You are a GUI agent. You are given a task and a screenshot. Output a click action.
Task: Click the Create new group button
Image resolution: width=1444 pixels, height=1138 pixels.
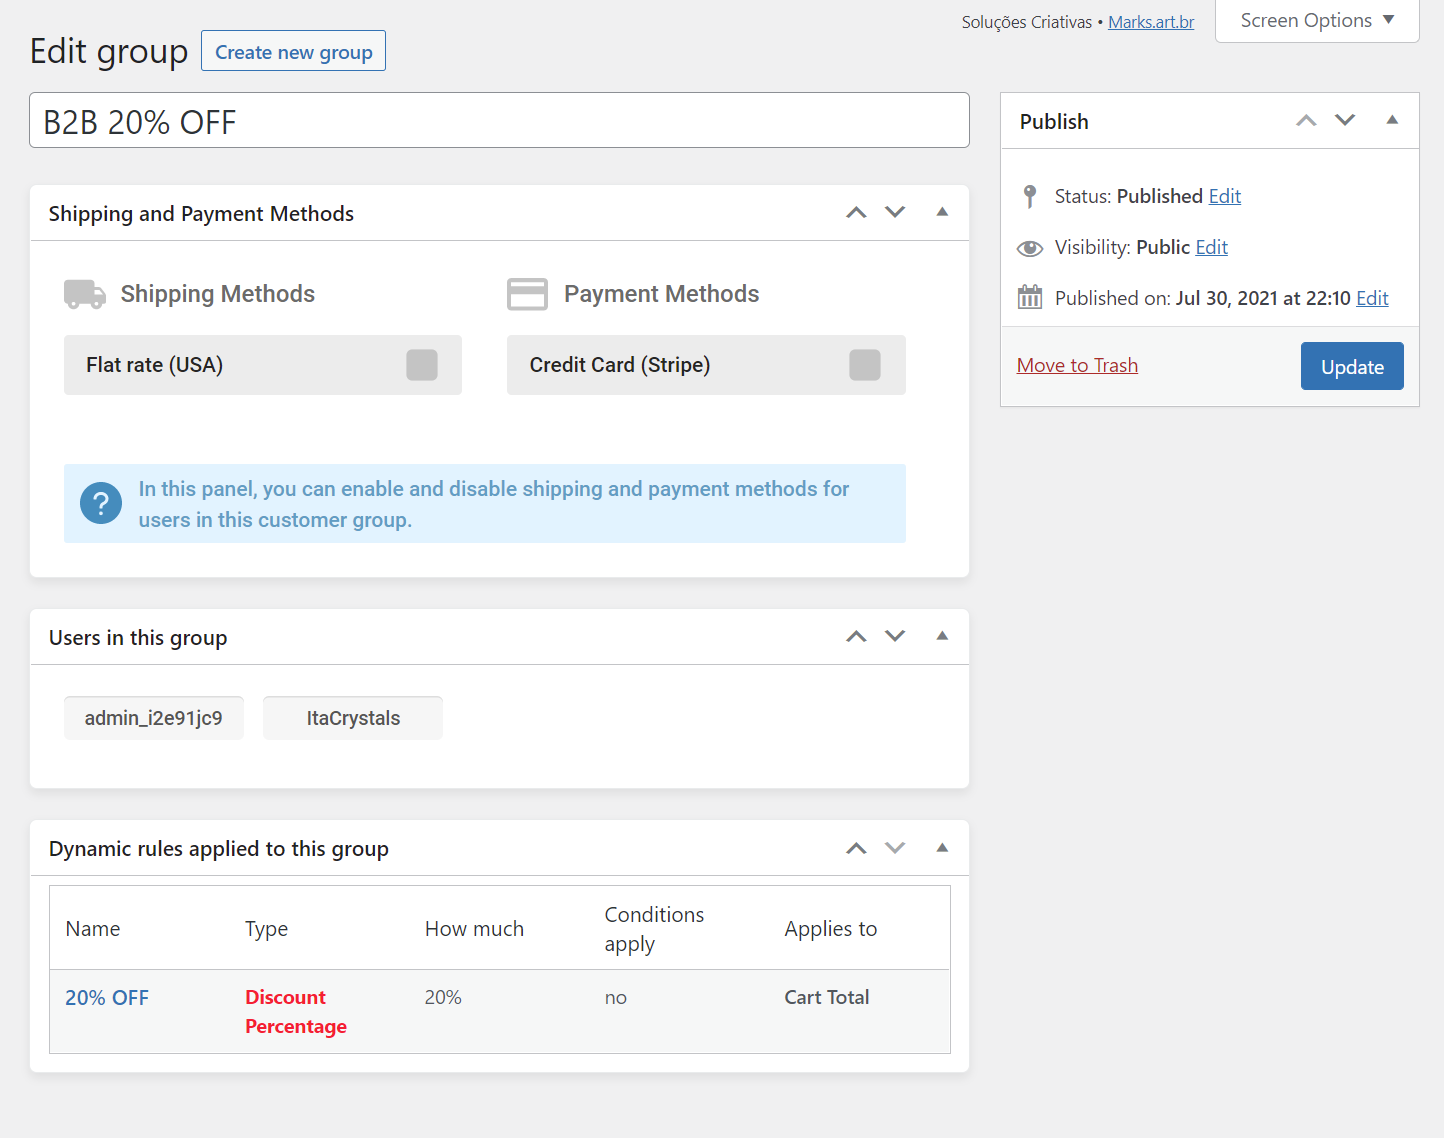click(x=293, y=51)
